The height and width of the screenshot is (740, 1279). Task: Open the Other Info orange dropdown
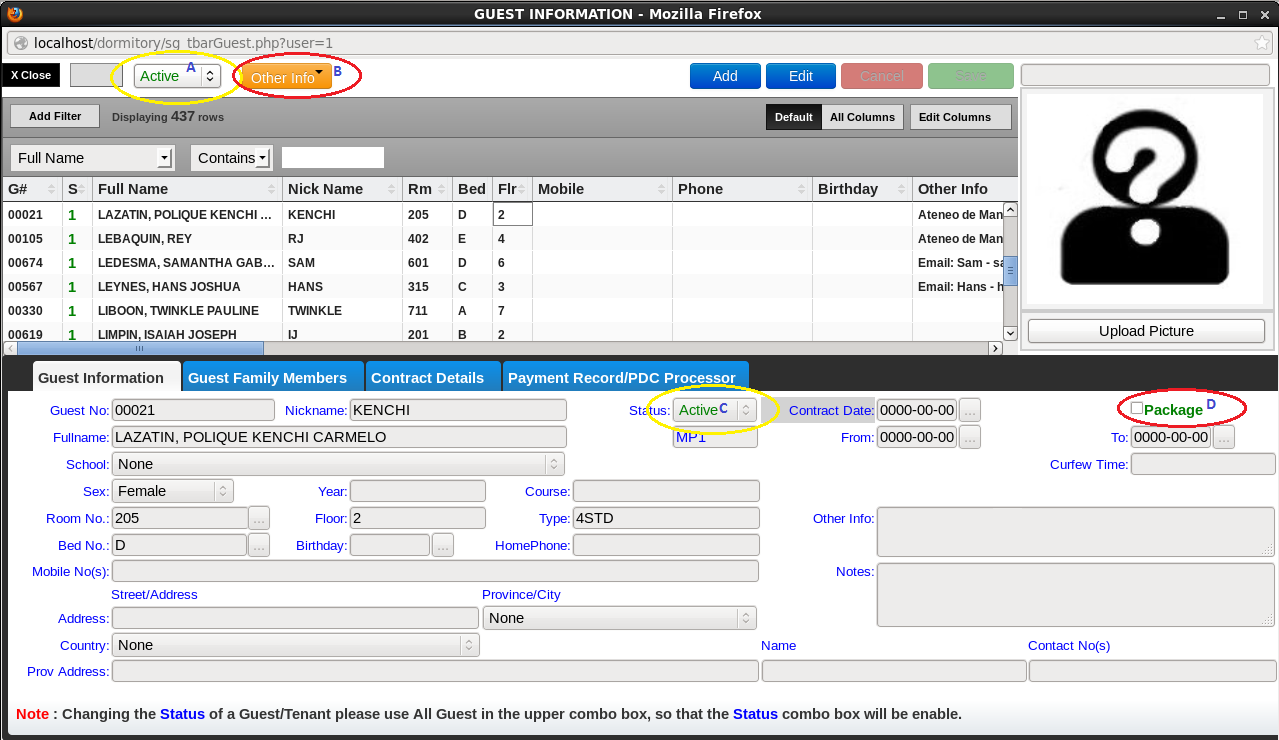(286, 77)
